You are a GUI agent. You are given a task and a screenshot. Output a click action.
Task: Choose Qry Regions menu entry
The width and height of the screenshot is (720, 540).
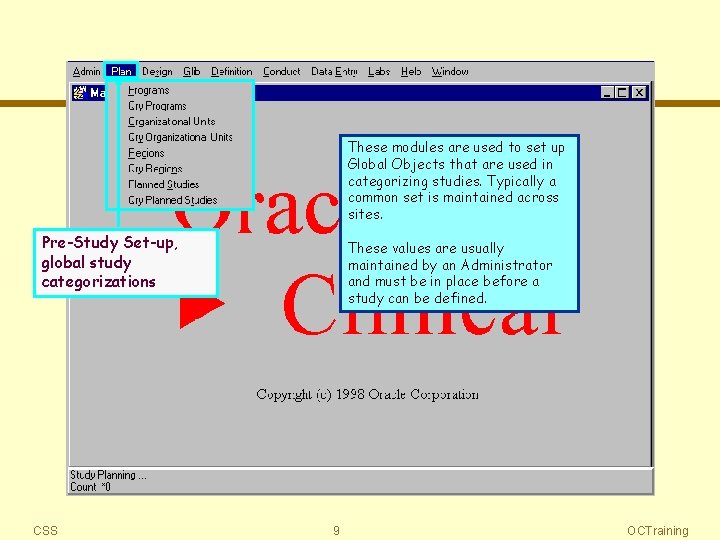pyautogui.click(x=155, y=169)
